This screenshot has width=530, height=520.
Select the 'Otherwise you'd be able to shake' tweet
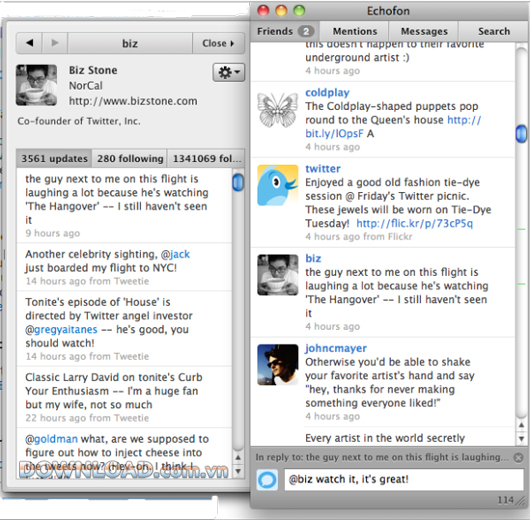pyautogui.click(x=383, y=382)
